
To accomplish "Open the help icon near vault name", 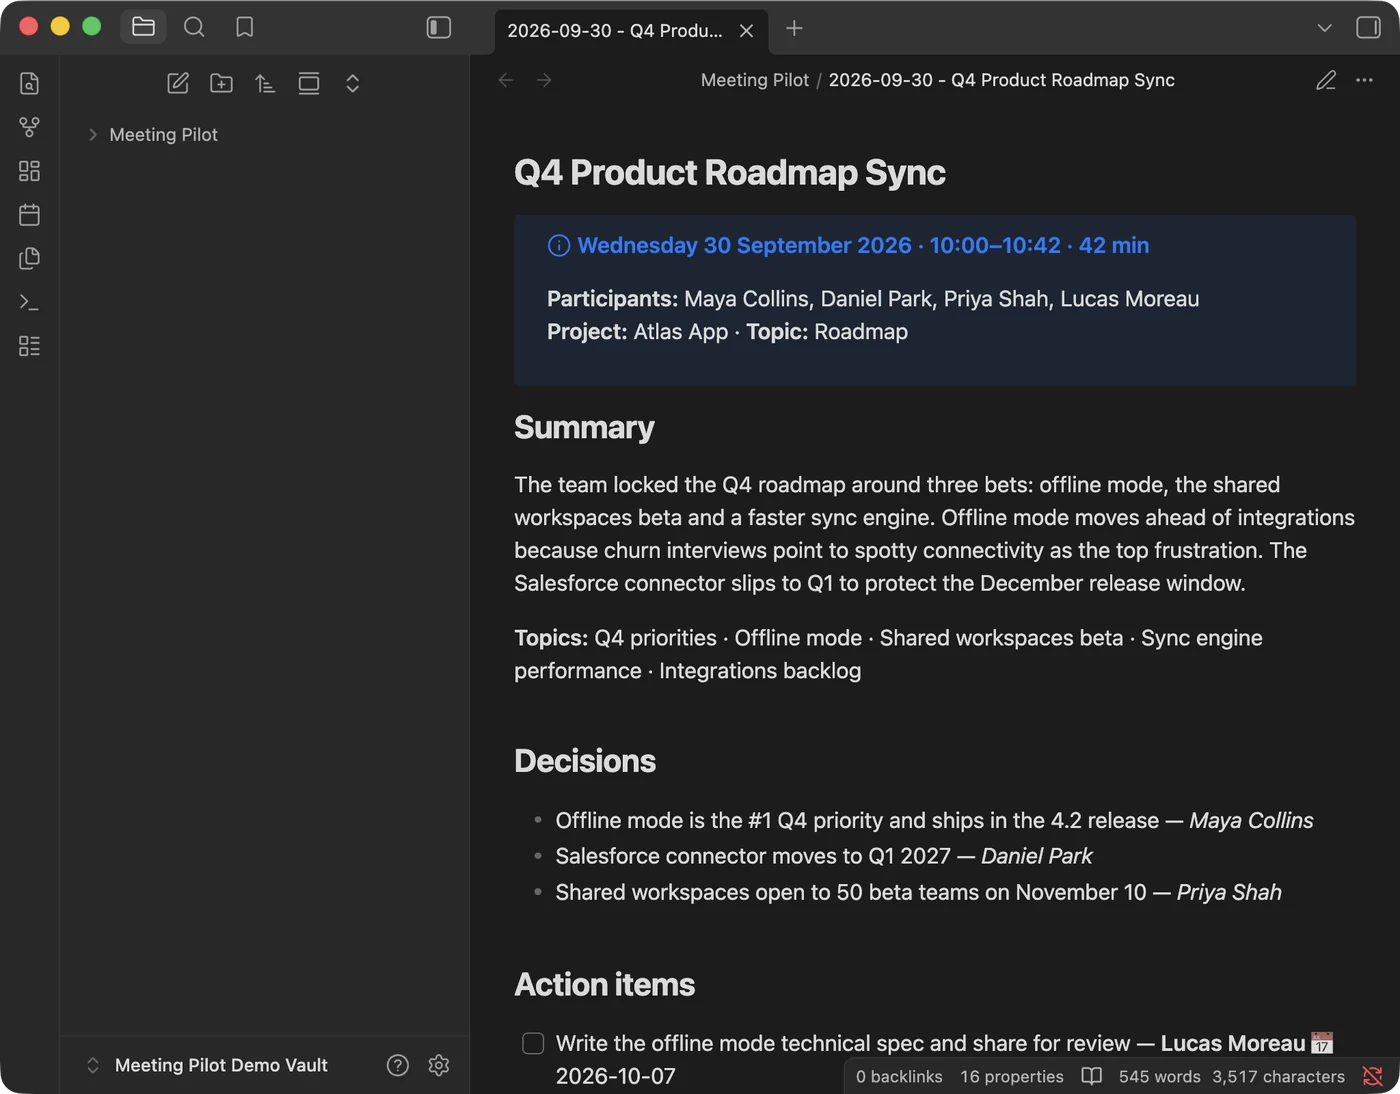I will (x=398, y=1065).
